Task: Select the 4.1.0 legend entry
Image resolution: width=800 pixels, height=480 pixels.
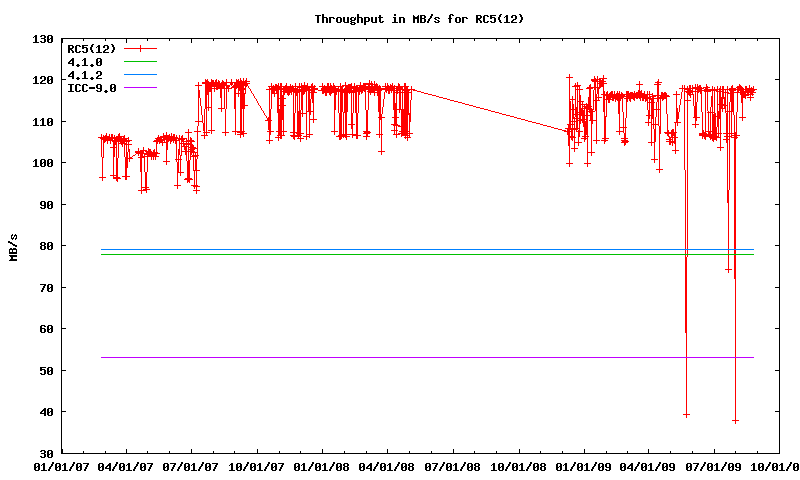Action: pyautogui.click(x=84, y=62)
